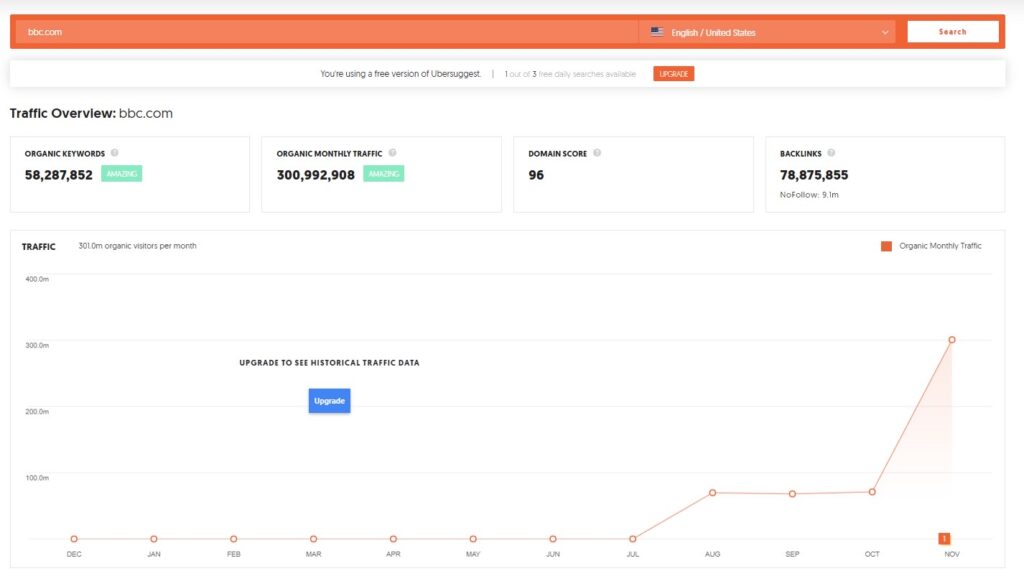Screen dimensions: 1024x576
Task: Click the AMAZING badge beside 300,992,908
Action: click(x=385, y=174)
